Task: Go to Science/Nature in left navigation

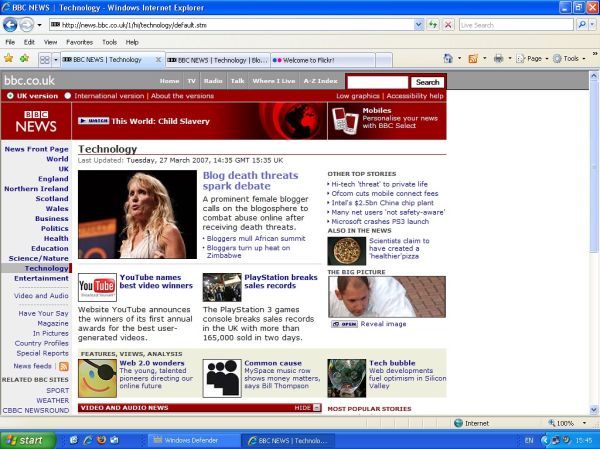Action: pyautogui.click(x=38, y=258)
